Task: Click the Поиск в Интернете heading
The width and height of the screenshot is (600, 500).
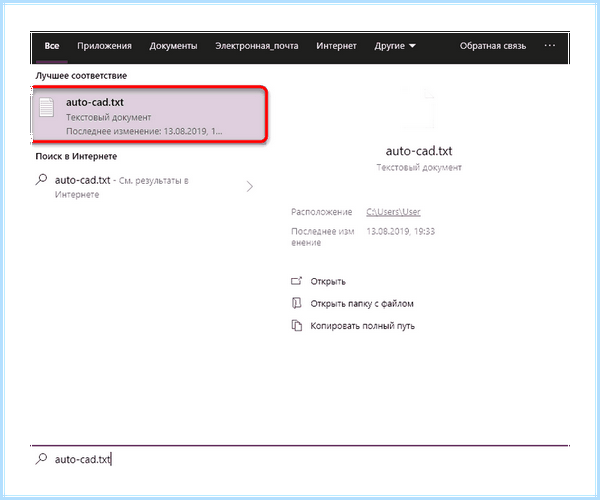Action: point(76,156)
